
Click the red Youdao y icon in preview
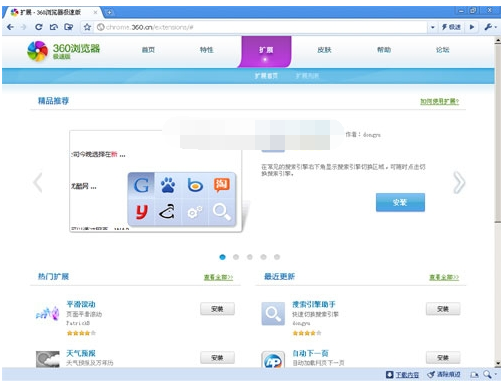pyautogui.click(x=141, y=212)
